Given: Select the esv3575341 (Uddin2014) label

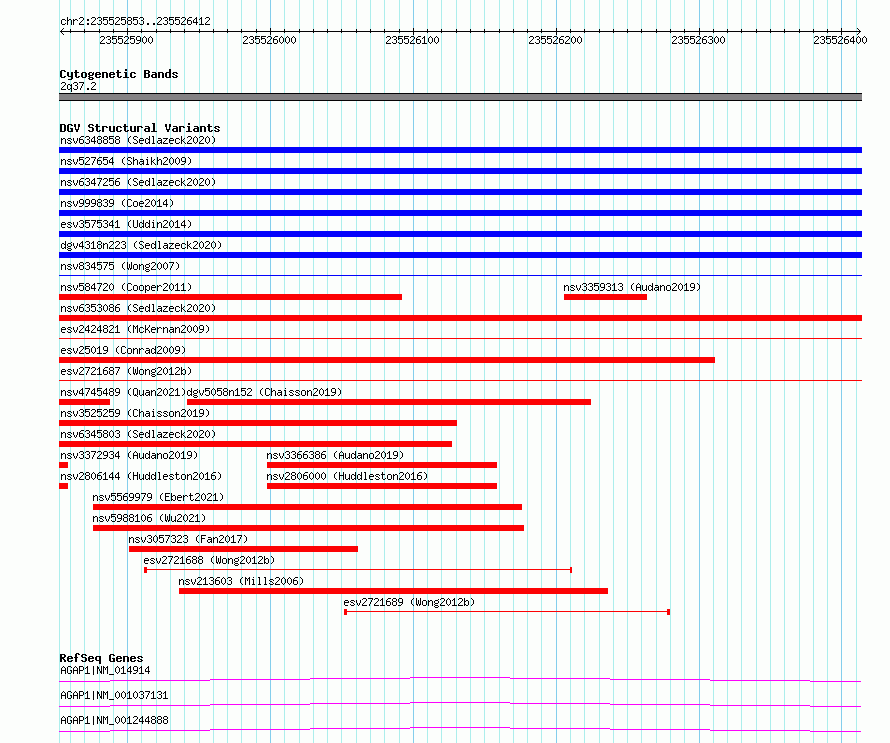Looking at the screenshot, I should [x=126, y=224].
